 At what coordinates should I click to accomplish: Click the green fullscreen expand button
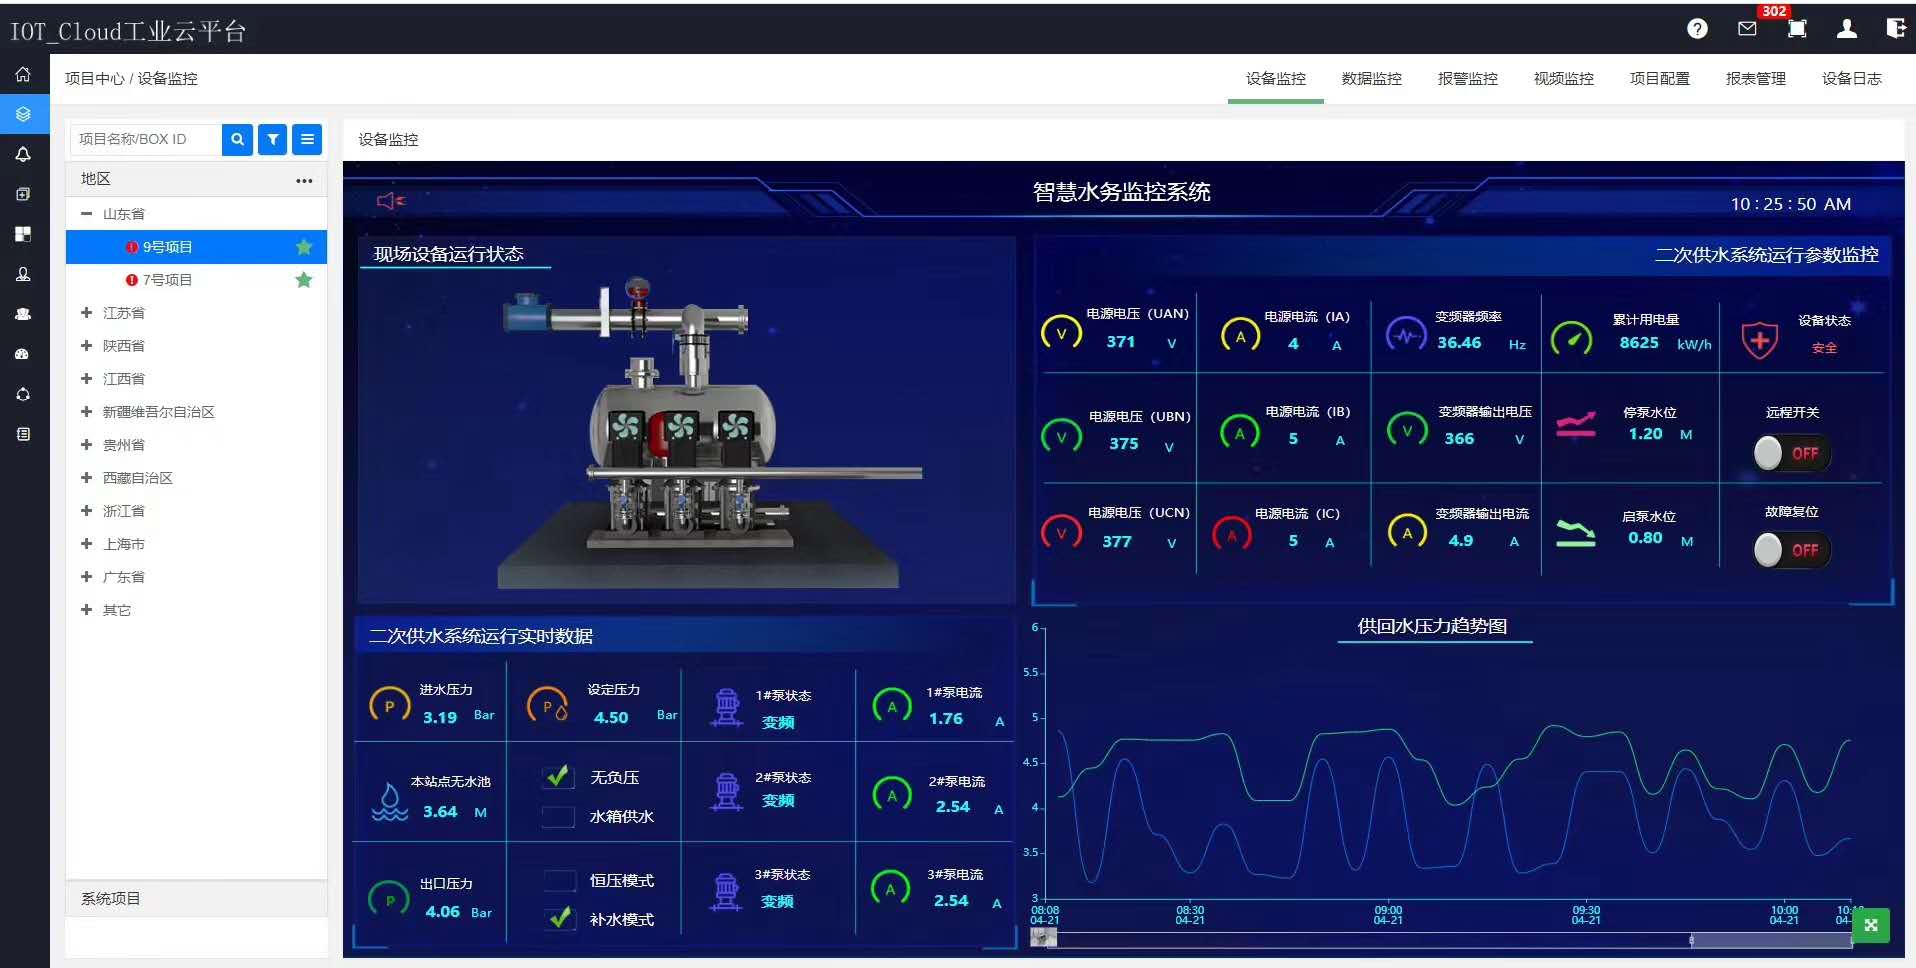pyautogui.click(x=1870, y=925)
